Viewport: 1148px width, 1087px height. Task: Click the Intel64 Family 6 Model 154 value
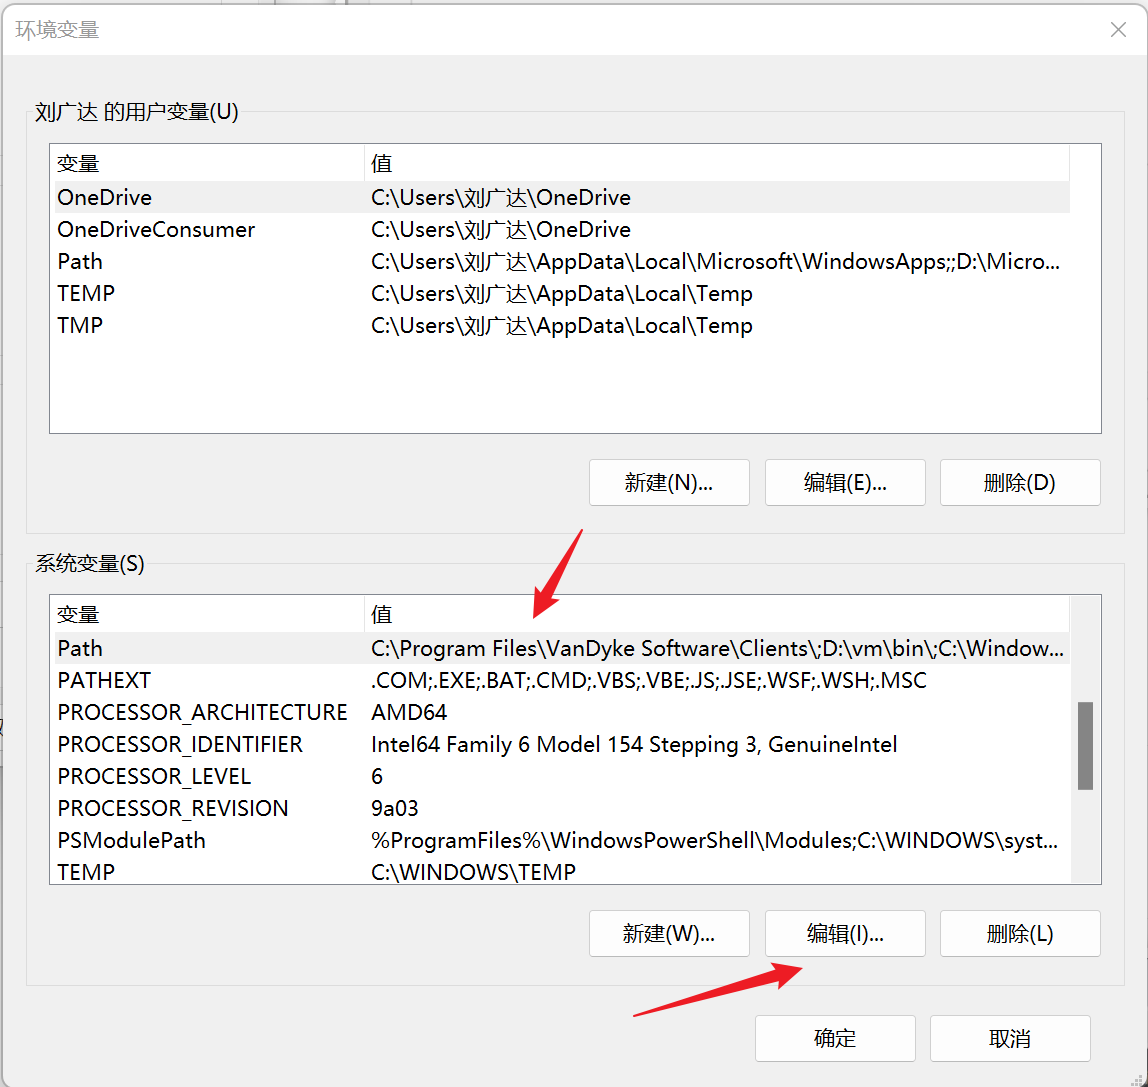[x=634, y=744]
